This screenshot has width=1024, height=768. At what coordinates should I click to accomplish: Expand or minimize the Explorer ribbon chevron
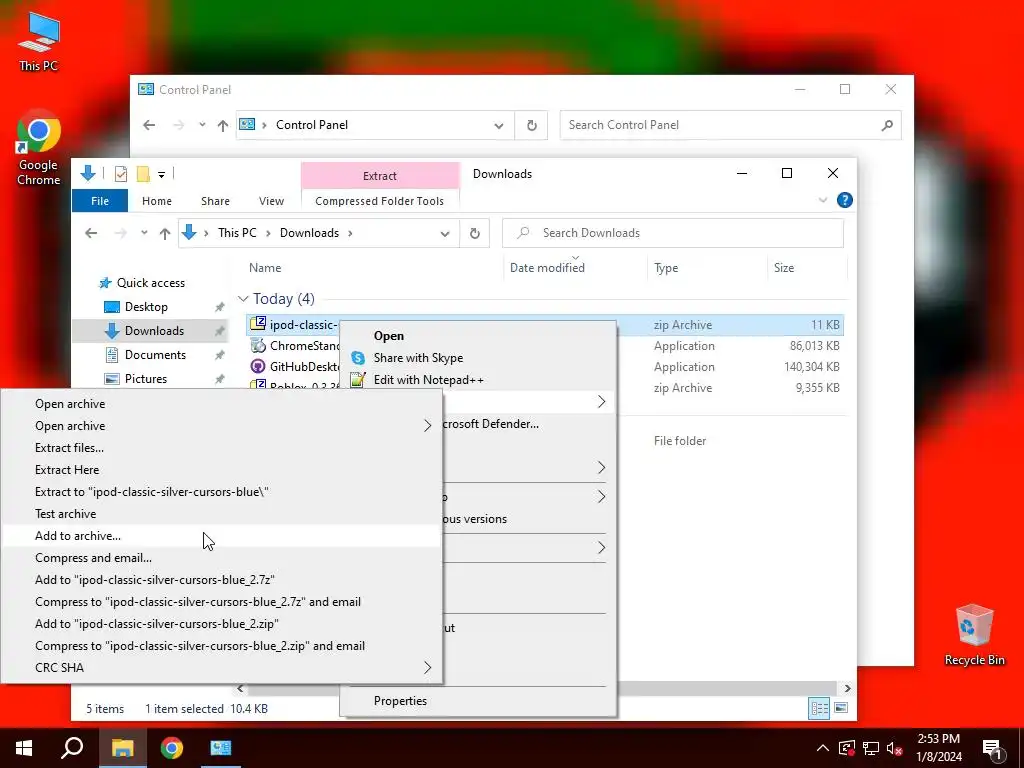tap(823, 200)
